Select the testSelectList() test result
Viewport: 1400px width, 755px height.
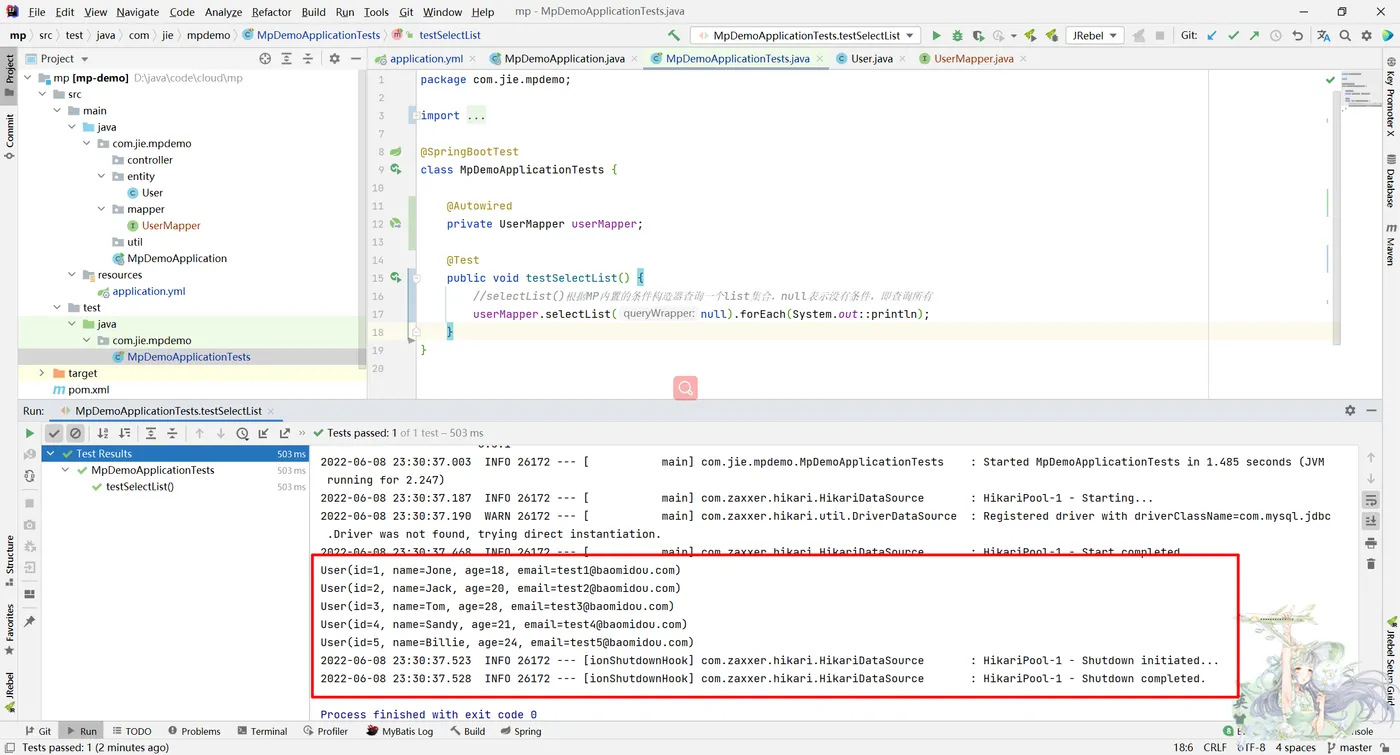140,487
